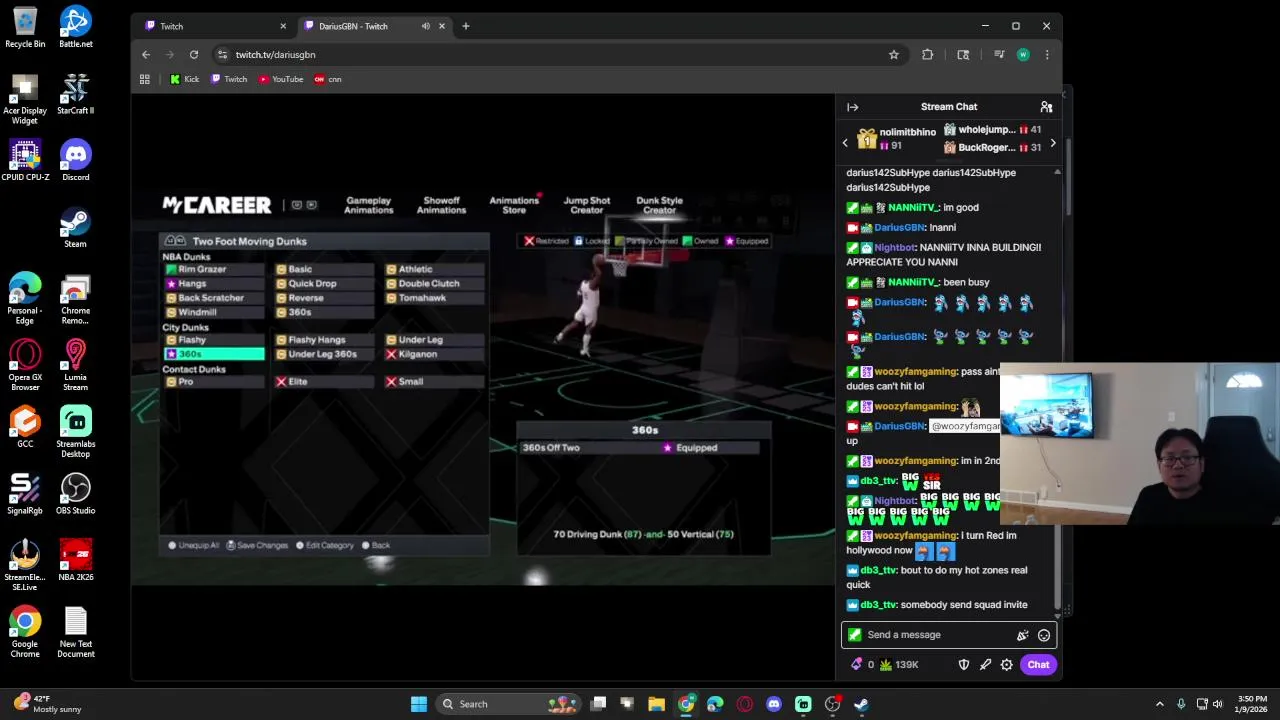
Task: Open the YouTube bookmark
Action: click(x=281, y=79)
